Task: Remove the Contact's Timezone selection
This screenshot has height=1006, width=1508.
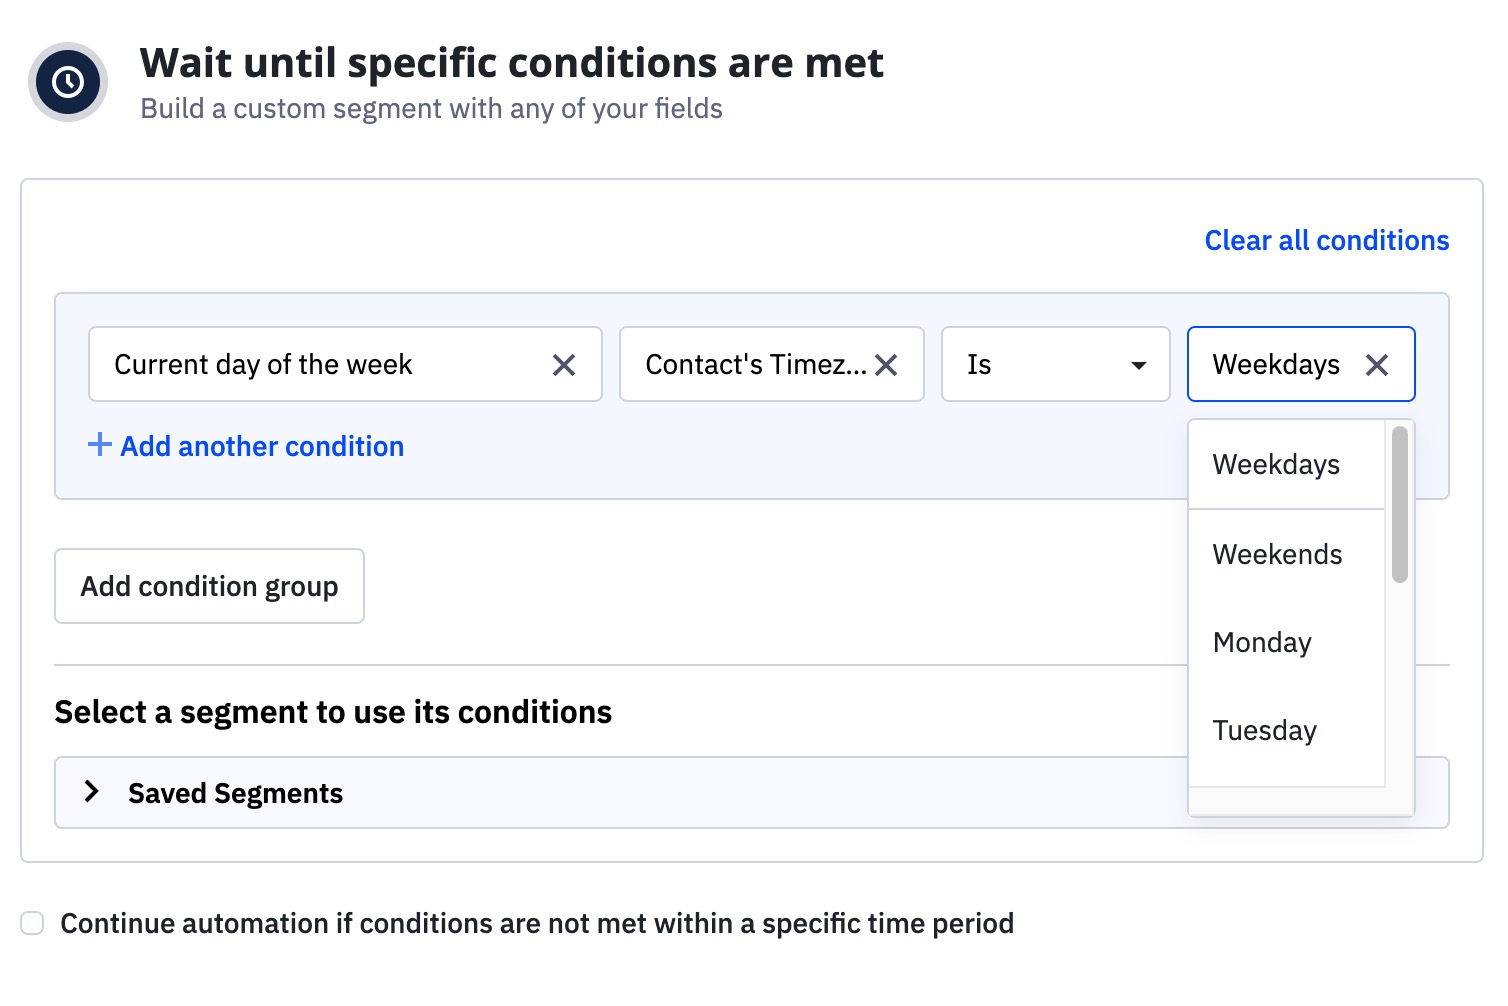Action: click(886, 365)
